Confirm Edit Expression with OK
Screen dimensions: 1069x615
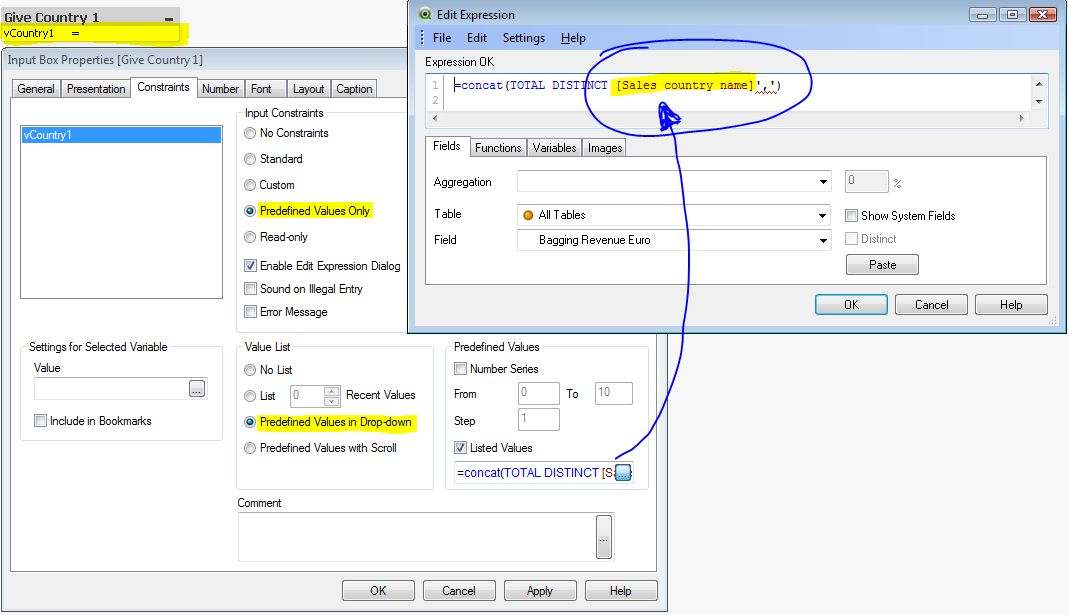(x=852, y=305)
